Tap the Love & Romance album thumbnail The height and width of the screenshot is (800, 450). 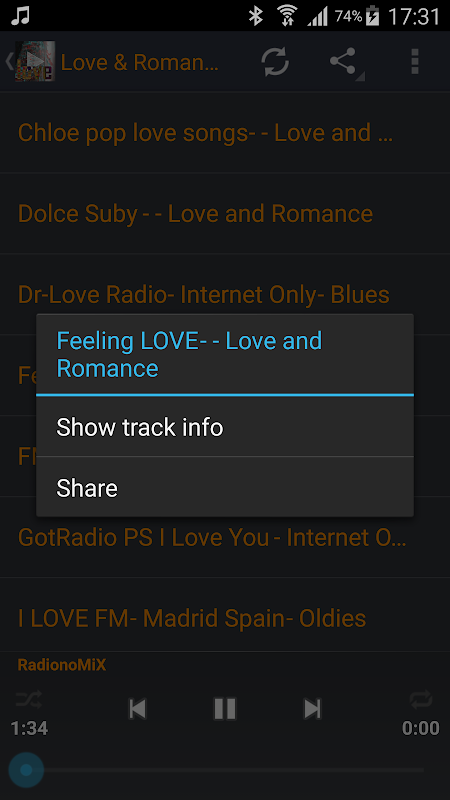[35, 61]
